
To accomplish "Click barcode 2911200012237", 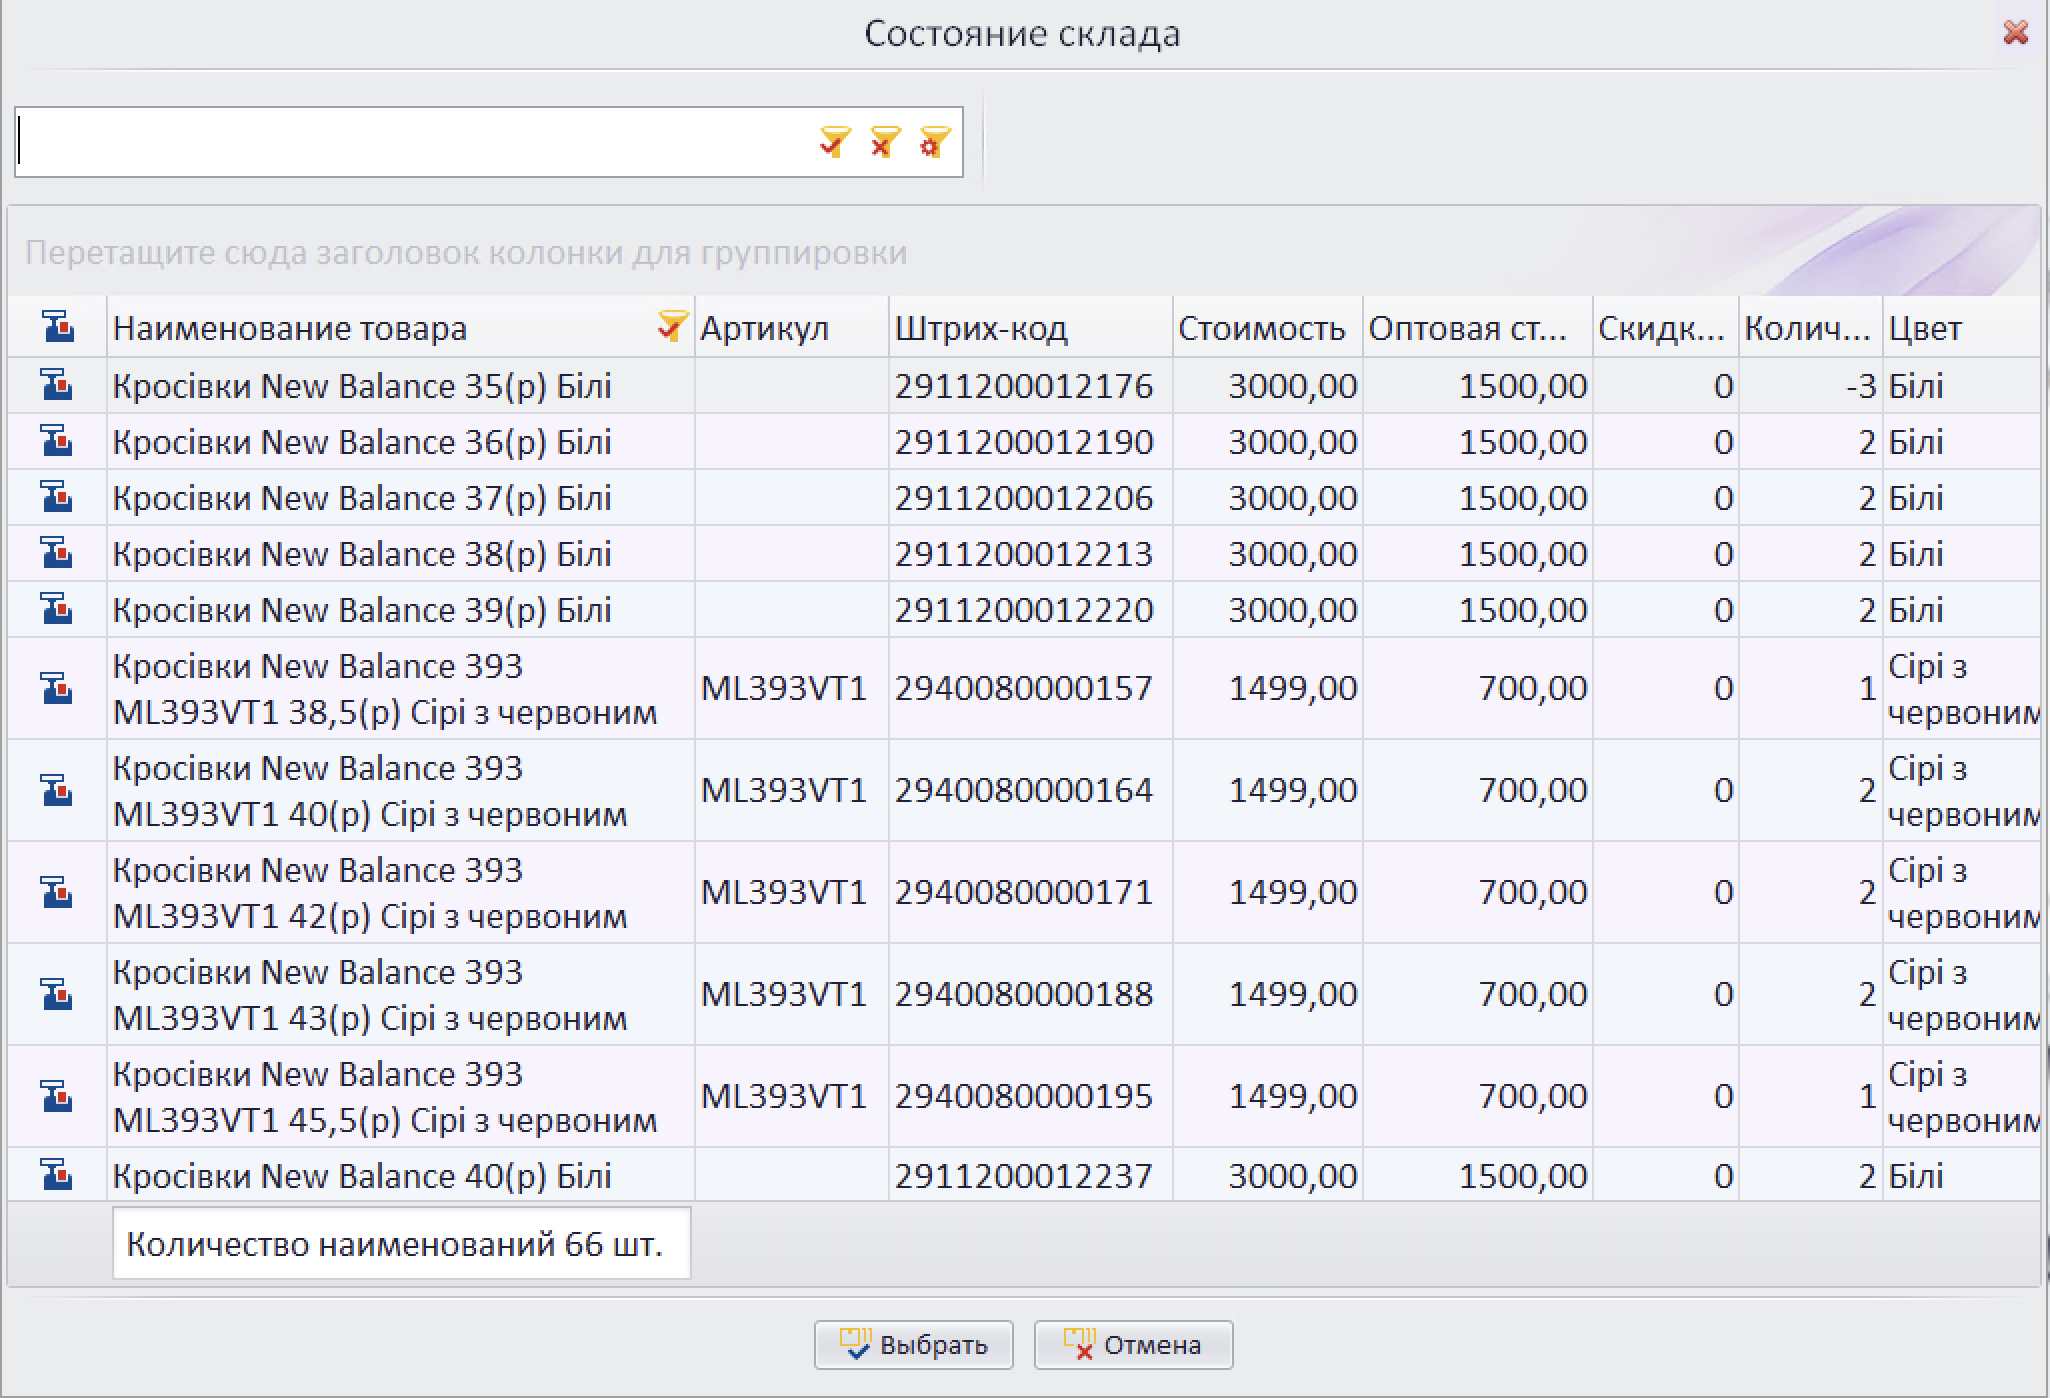I will [1024, 1176].
